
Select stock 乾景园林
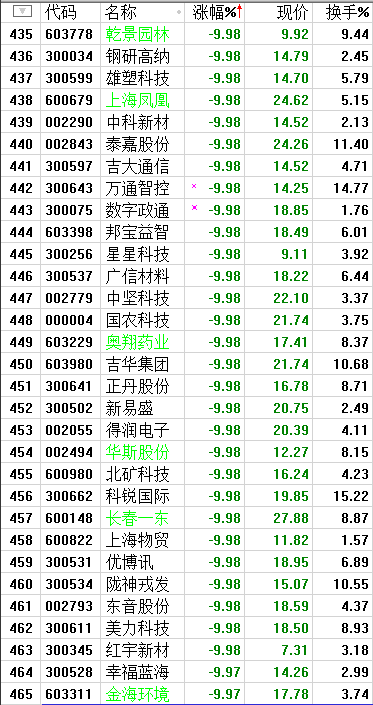click(x=138, y=34)
